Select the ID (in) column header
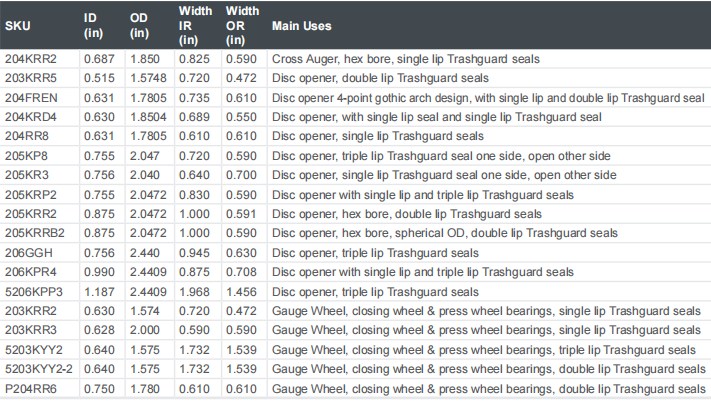Viewport: 711px width, 404px height. pyautogui.click(x=93, y=25)
